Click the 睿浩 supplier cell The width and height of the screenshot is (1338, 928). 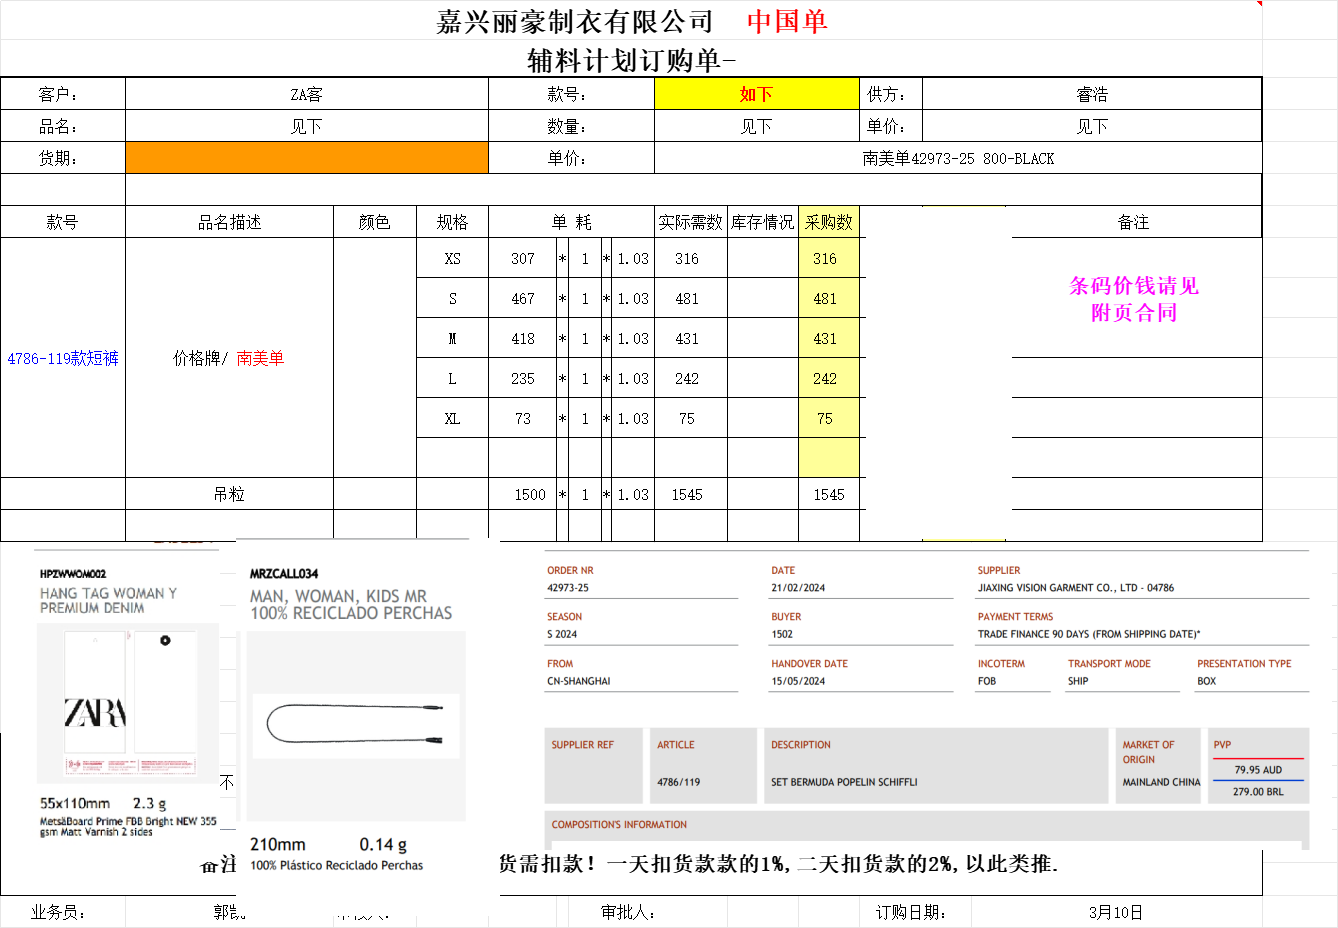pos(1091,94)
